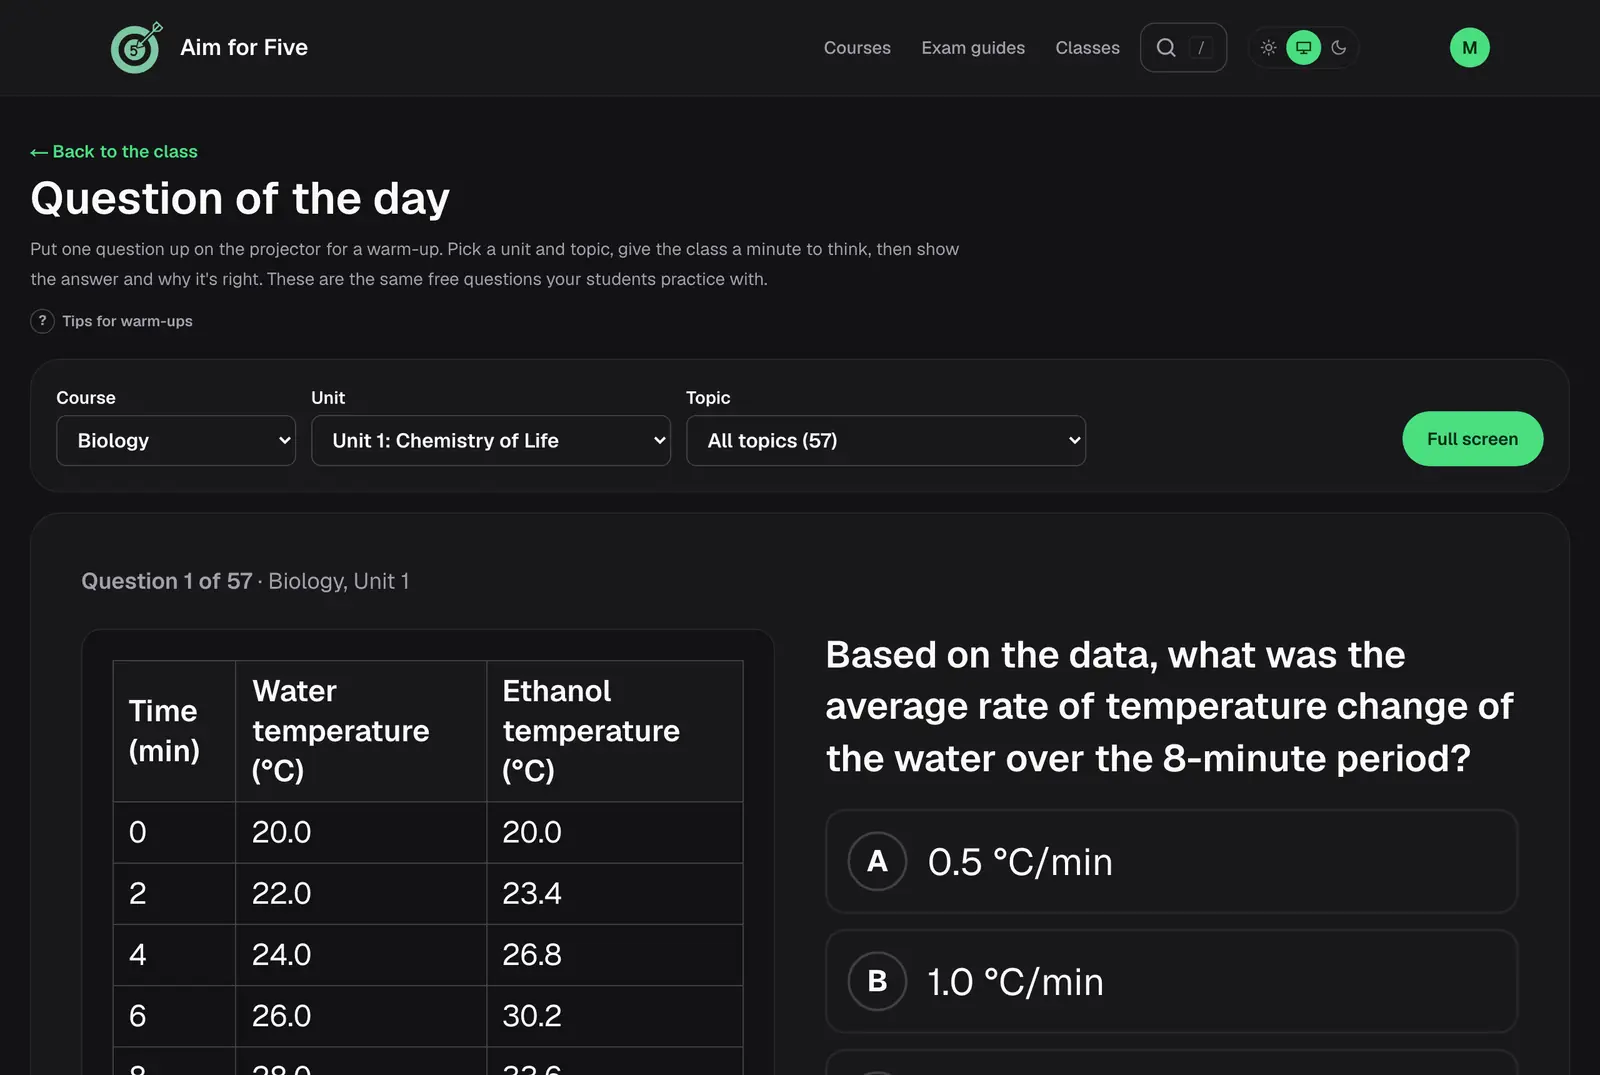Click the question text about average rate
Image resolution: width=1600 pixels, height=1075 pixels.
coord(1170,706)
